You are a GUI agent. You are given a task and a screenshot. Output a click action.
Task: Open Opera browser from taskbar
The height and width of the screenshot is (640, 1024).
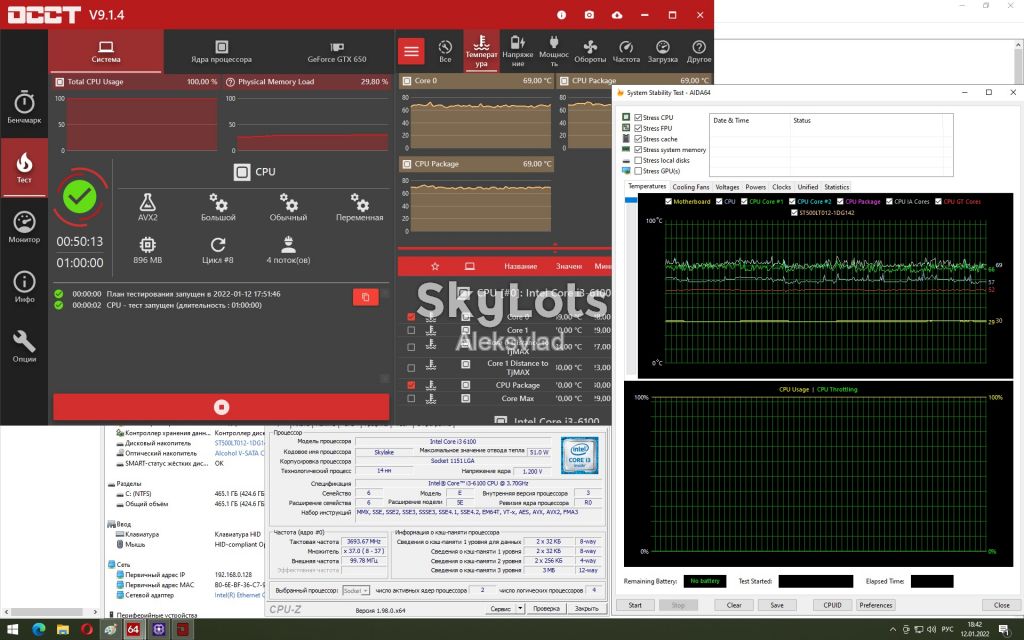coord(87,630)
